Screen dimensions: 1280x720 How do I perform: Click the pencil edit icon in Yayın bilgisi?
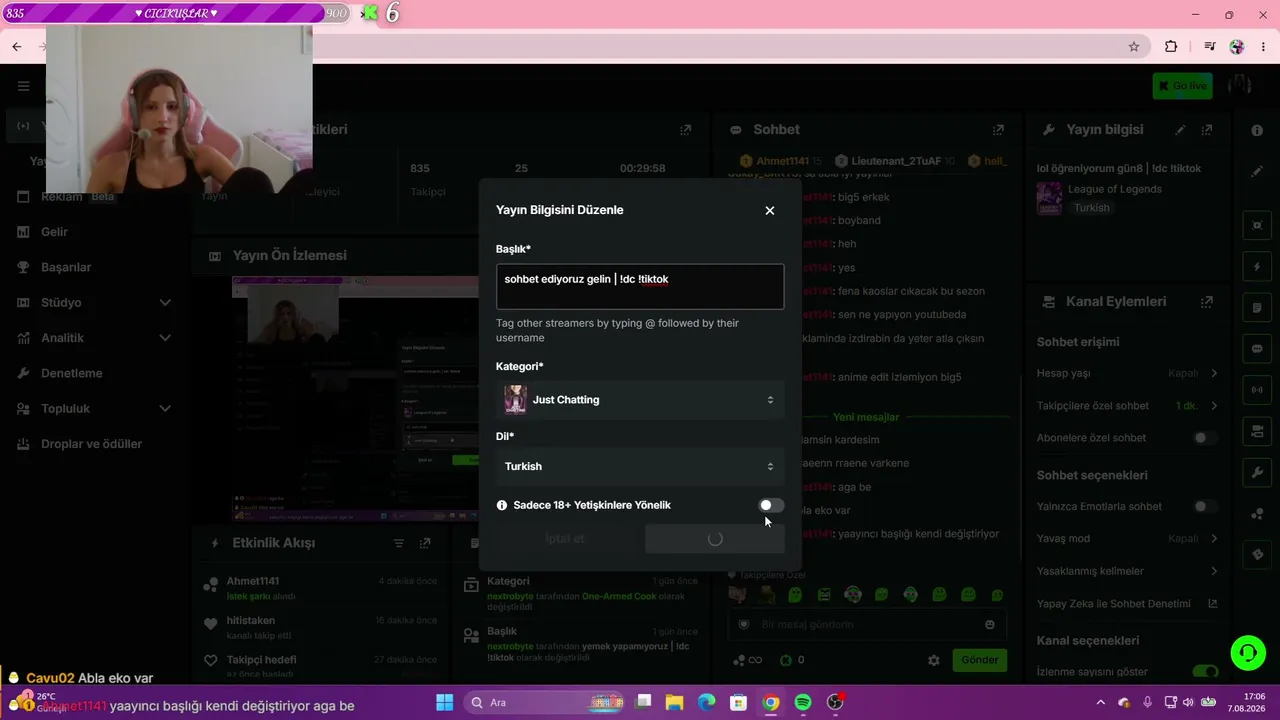pos(1180,130)
